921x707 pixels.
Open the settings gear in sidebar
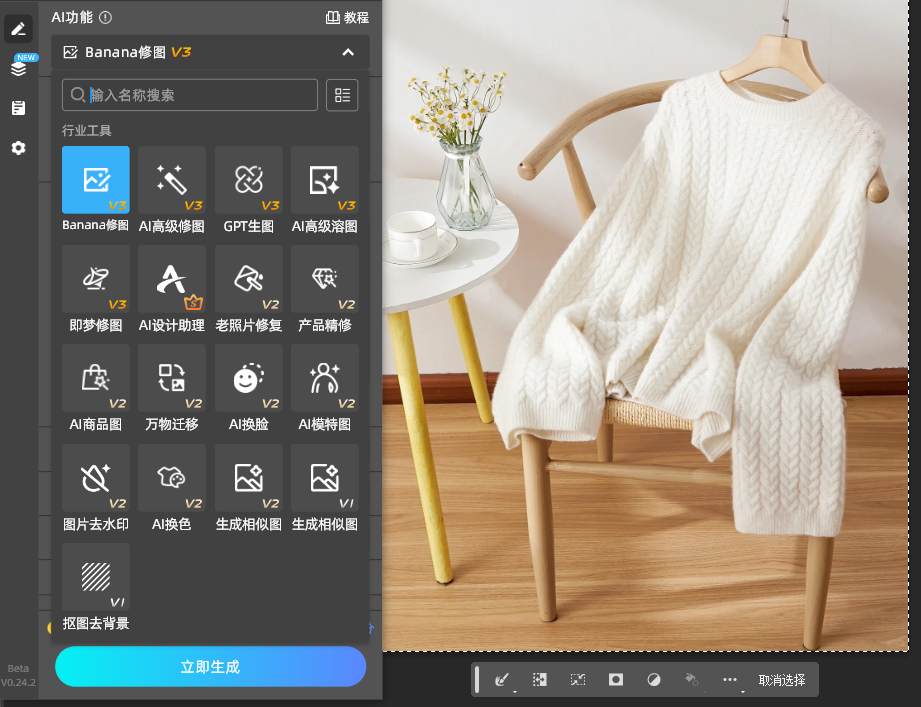tap(19, 148)
